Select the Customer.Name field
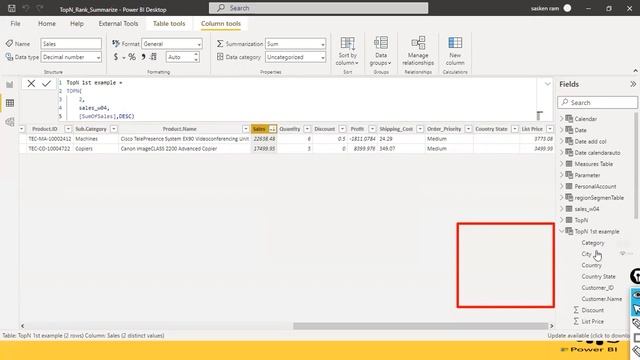This screenshot has width=640, height=360. (602, 299)
